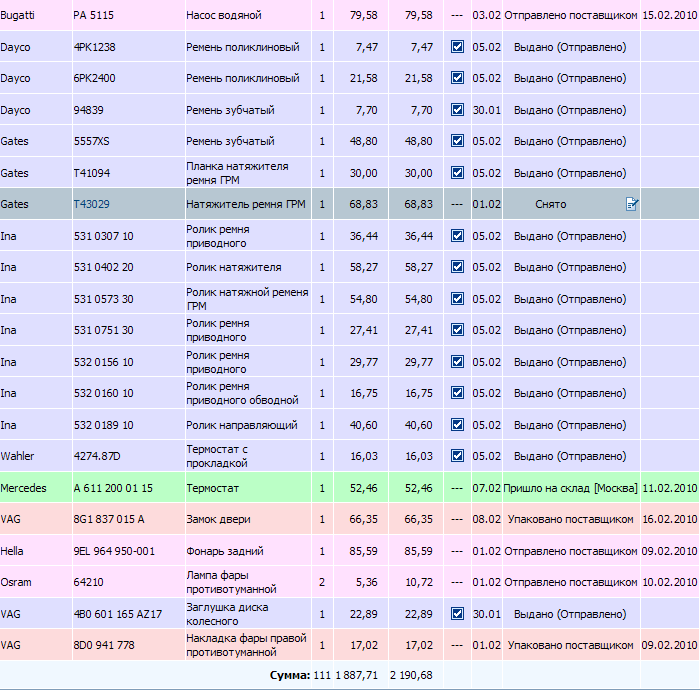The height and width of the screenshot is (690, 700).
Task: Select part number 8D0 941 778
Action: click(x=104, y=645)
